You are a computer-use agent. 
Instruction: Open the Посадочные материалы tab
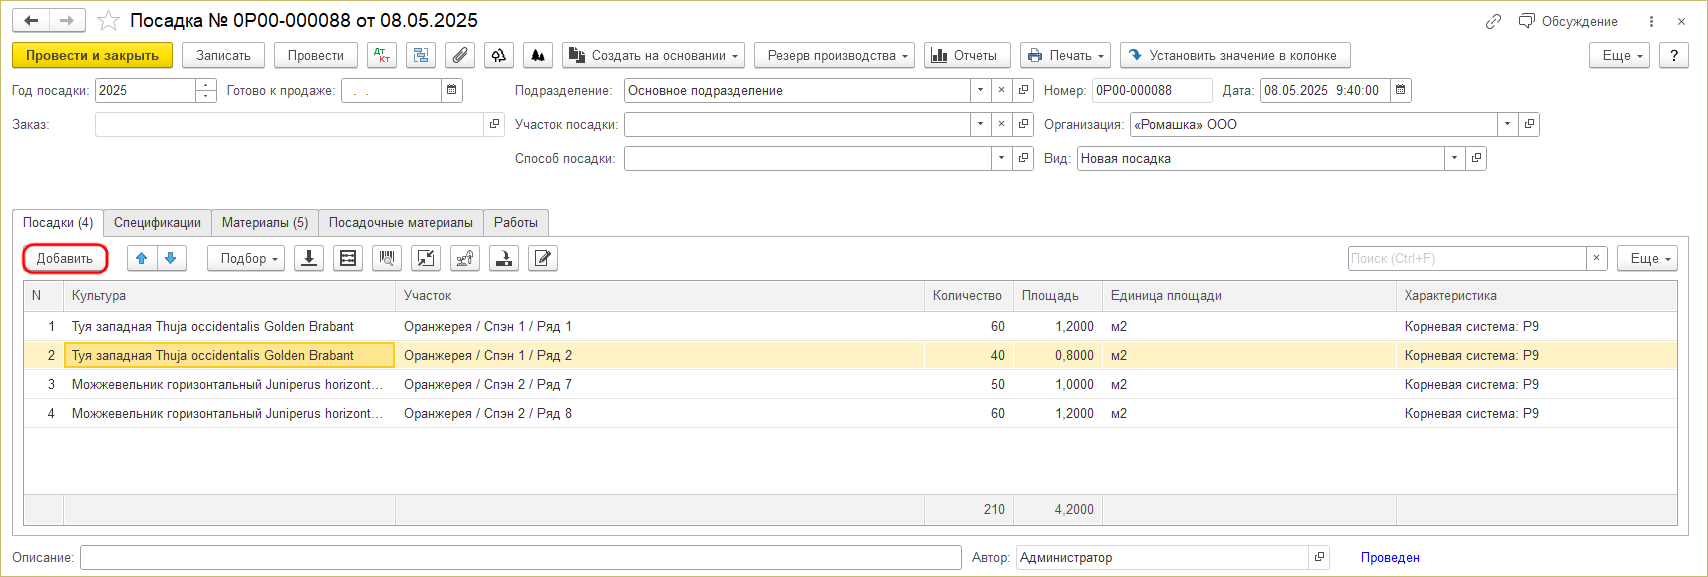pyautogui.click(x=400, y=223)
